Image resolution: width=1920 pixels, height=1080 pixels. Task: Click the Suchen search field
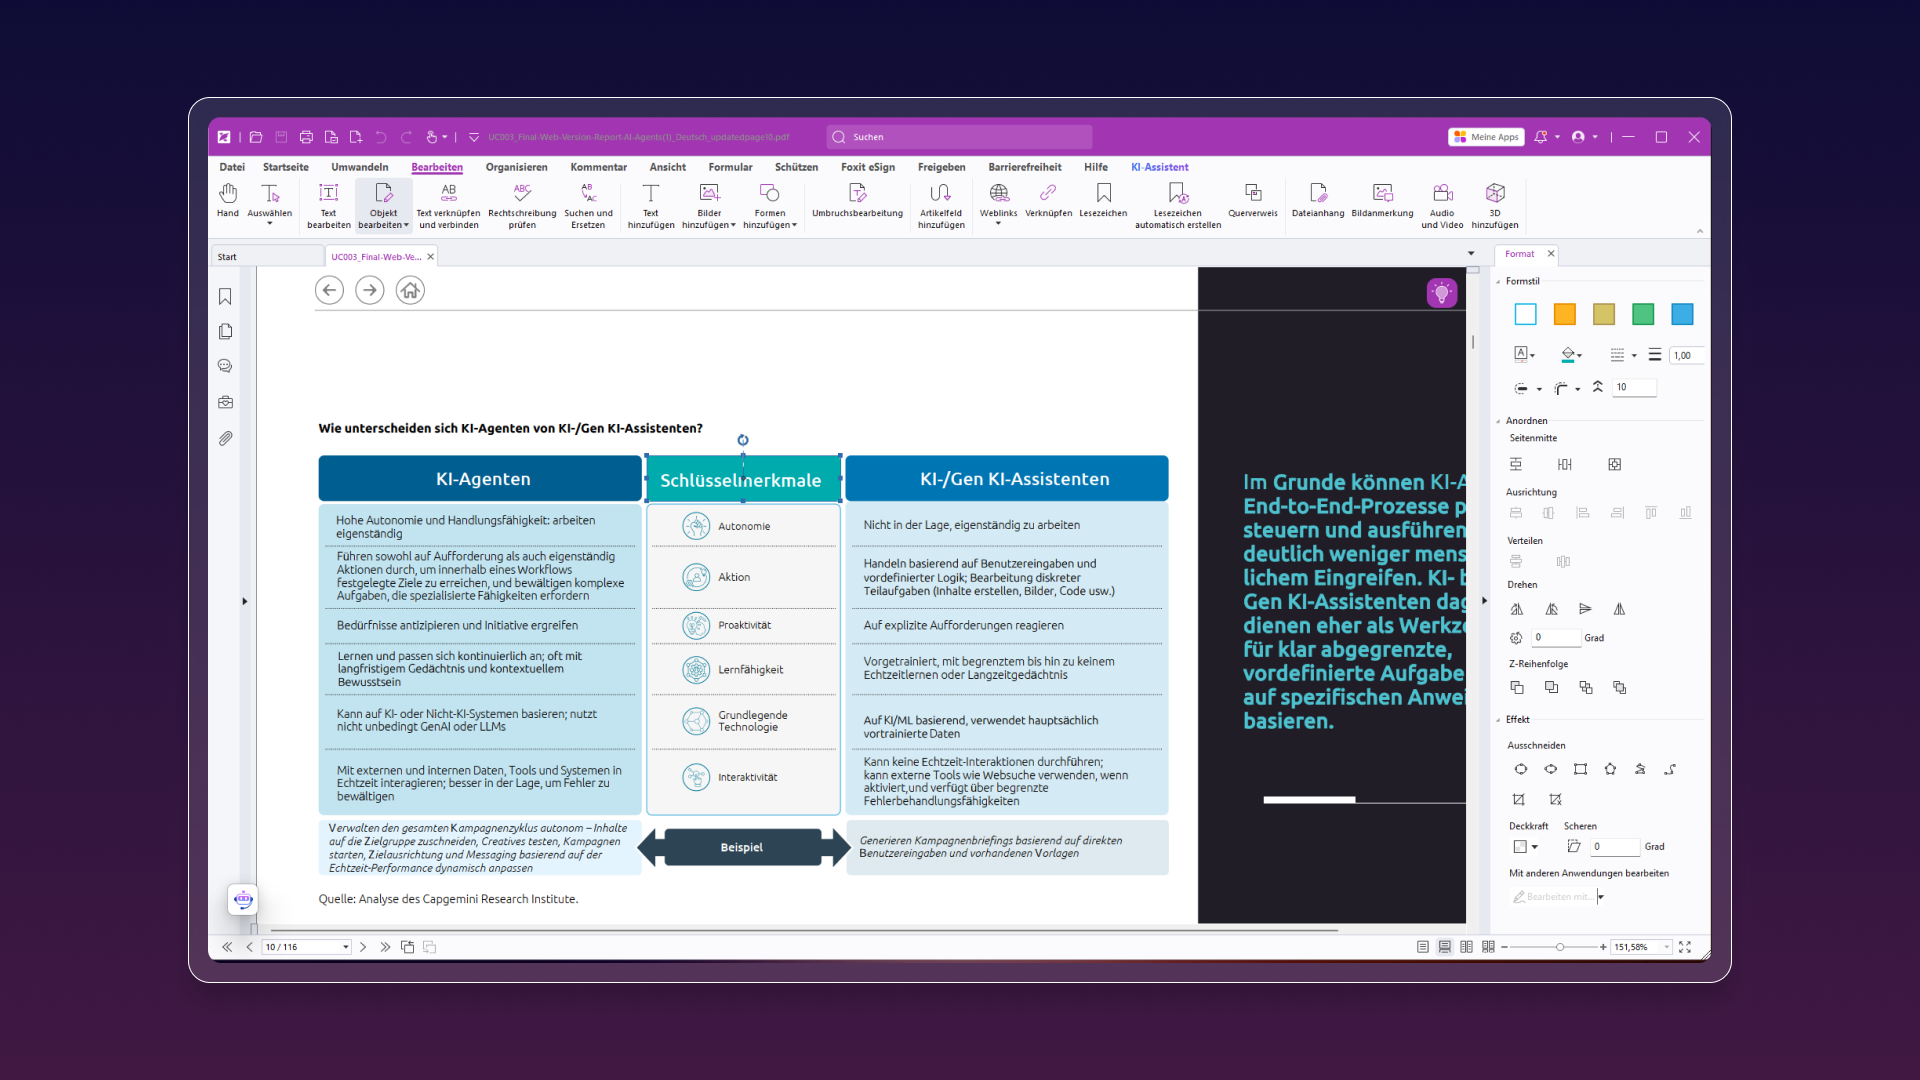tap(960, 137)
